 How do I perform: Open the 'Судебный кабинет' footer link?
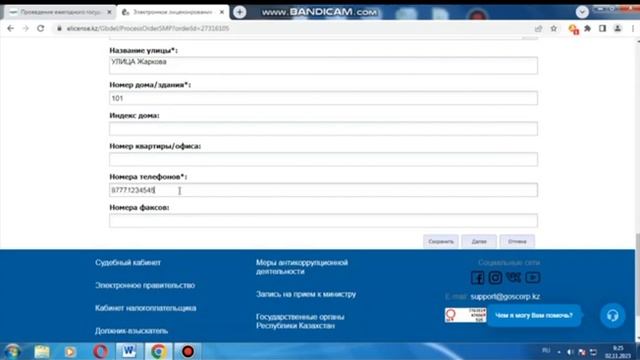pyautogui.click(x=128, y=262)
